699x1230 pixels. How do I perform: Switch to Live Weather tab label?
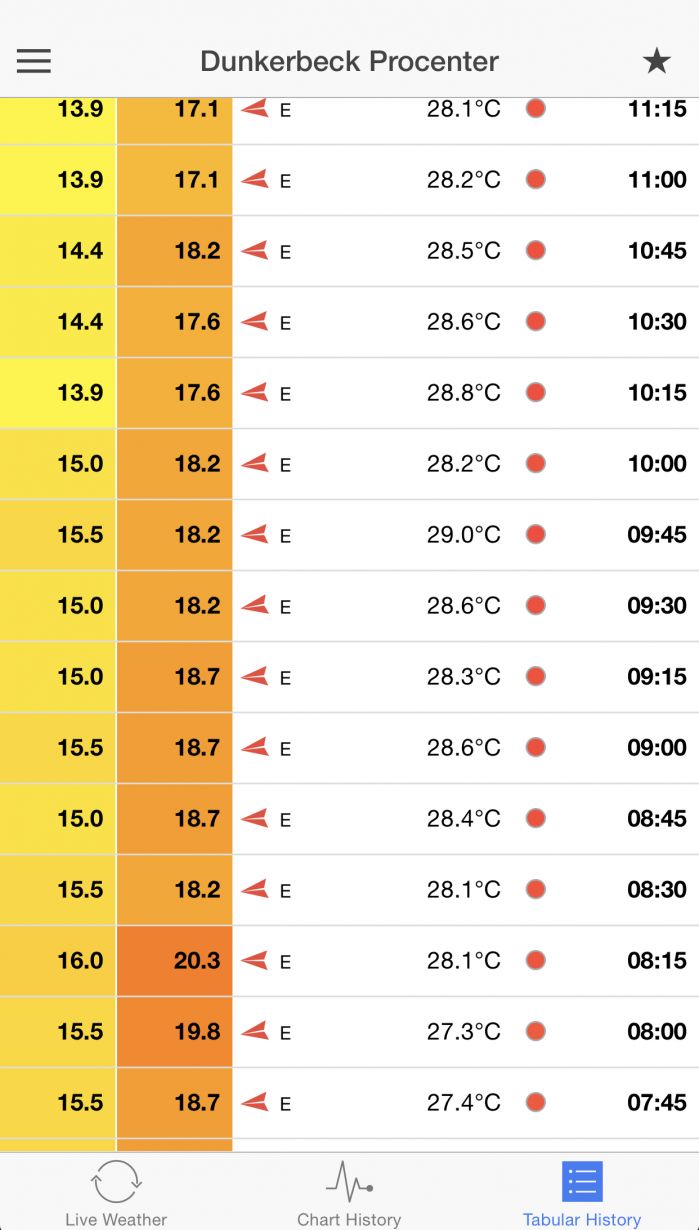coord(116,1219)
